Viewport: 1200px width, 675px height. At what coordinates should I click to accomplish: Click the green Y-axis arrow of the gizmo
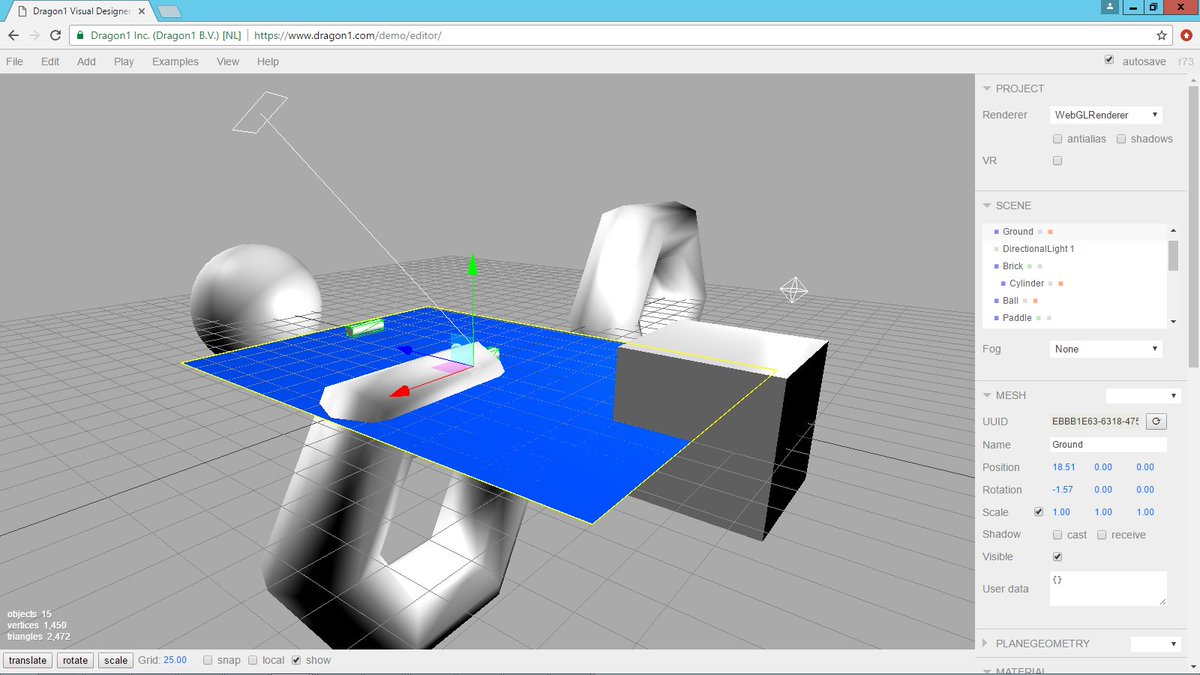(473, 265)
